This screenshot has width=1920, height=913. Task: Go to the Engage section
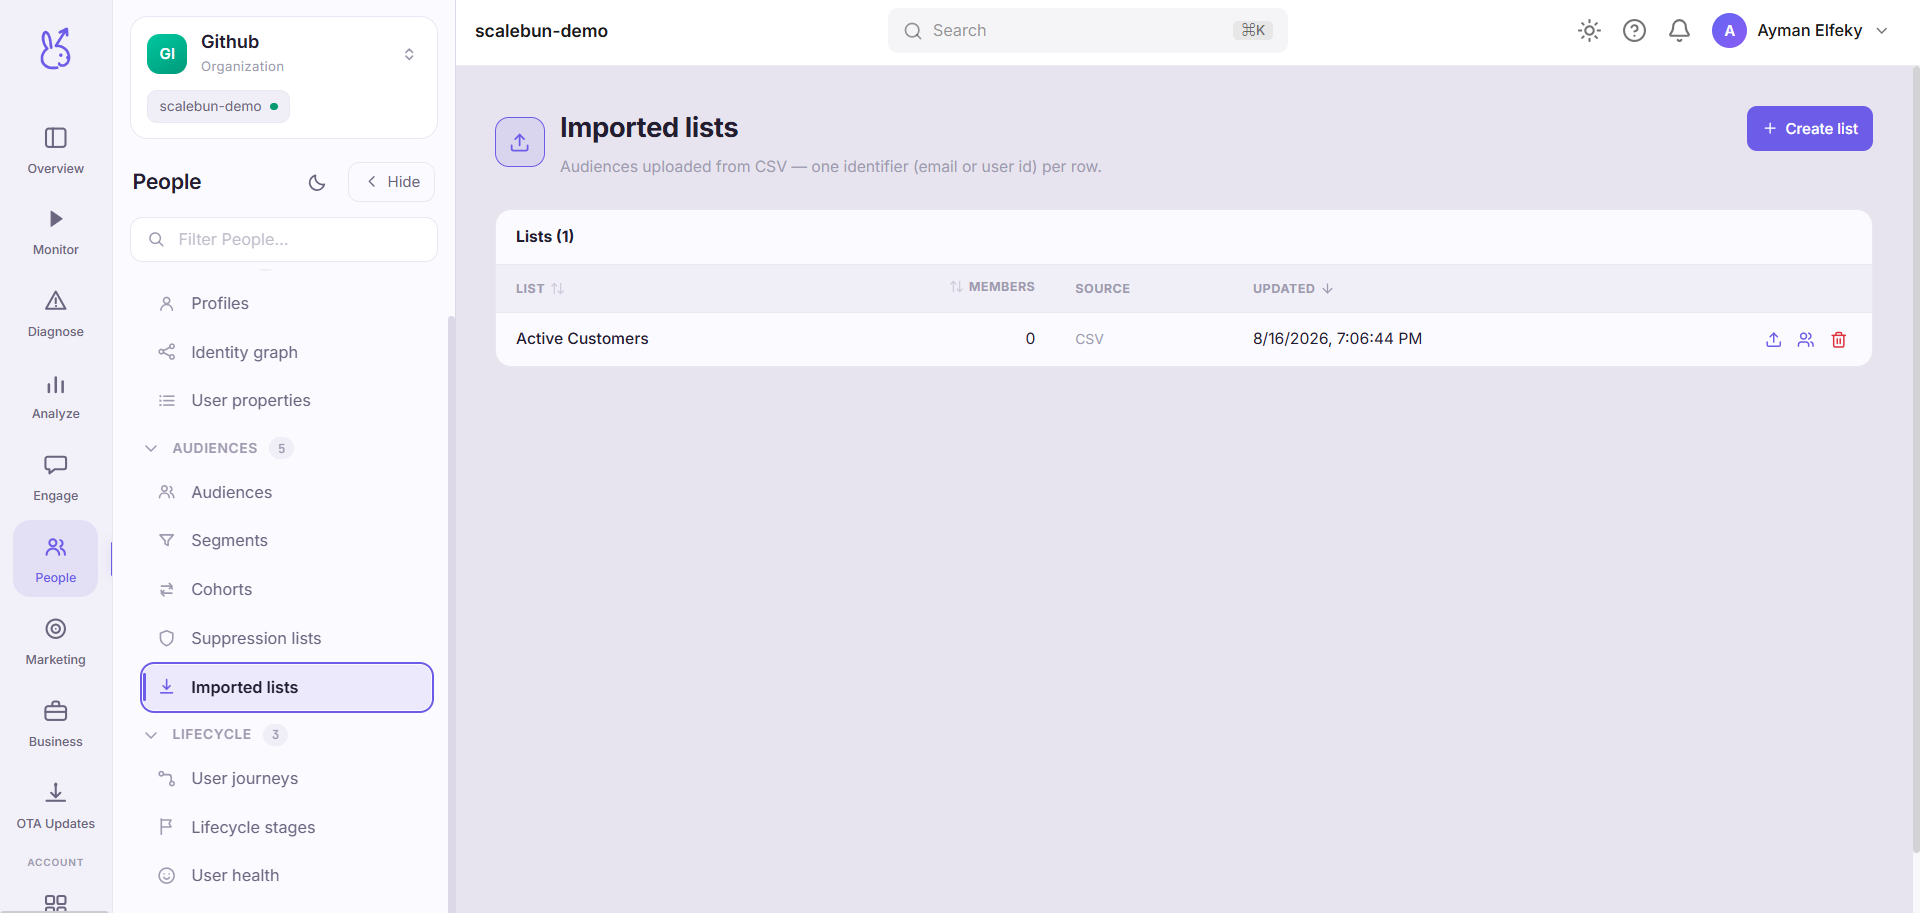pos(56,478)
